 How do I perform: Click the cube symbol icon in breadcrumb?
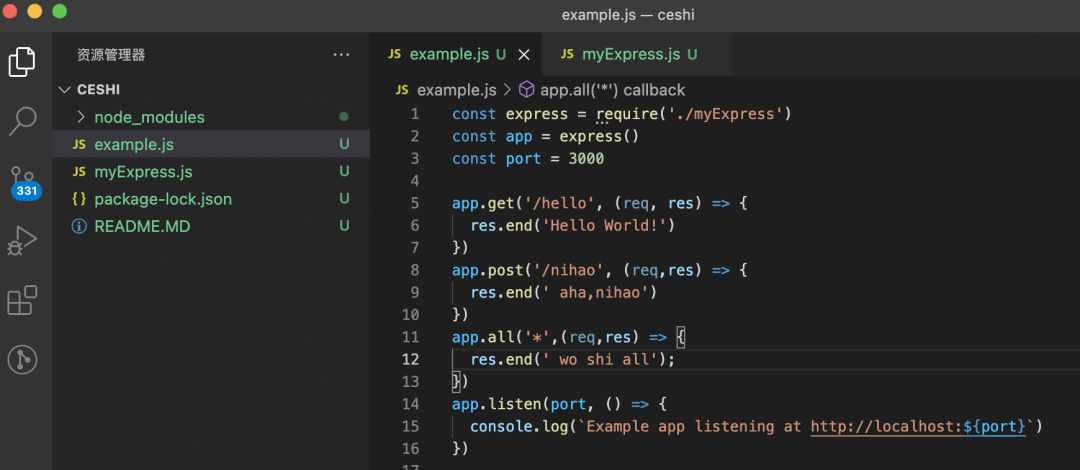pos(526,90)
